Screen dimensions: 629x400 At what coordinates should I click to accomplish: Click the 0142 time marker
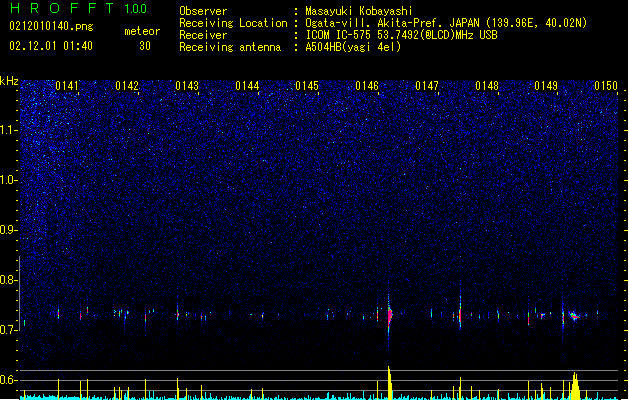[x=127, y=86]
